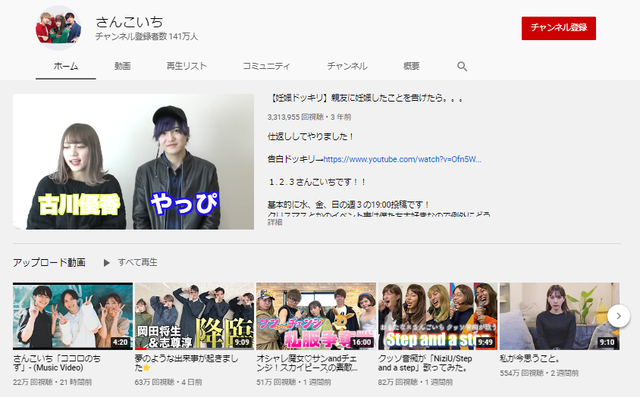Click title オシャレ魔女♡サンandチェンジ

pyautogui.click(x=307, y=363)
